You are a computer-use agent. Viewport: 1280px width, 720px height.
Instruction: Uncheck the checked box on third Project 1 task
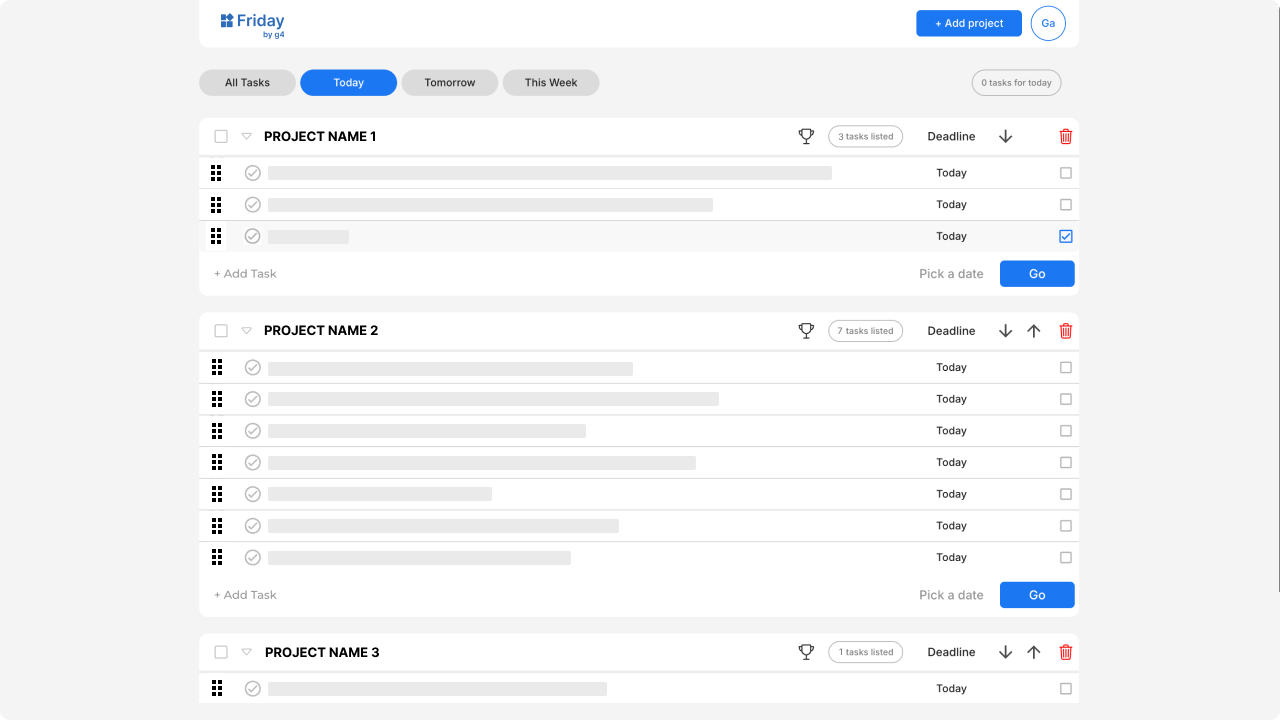(1066, 237)
